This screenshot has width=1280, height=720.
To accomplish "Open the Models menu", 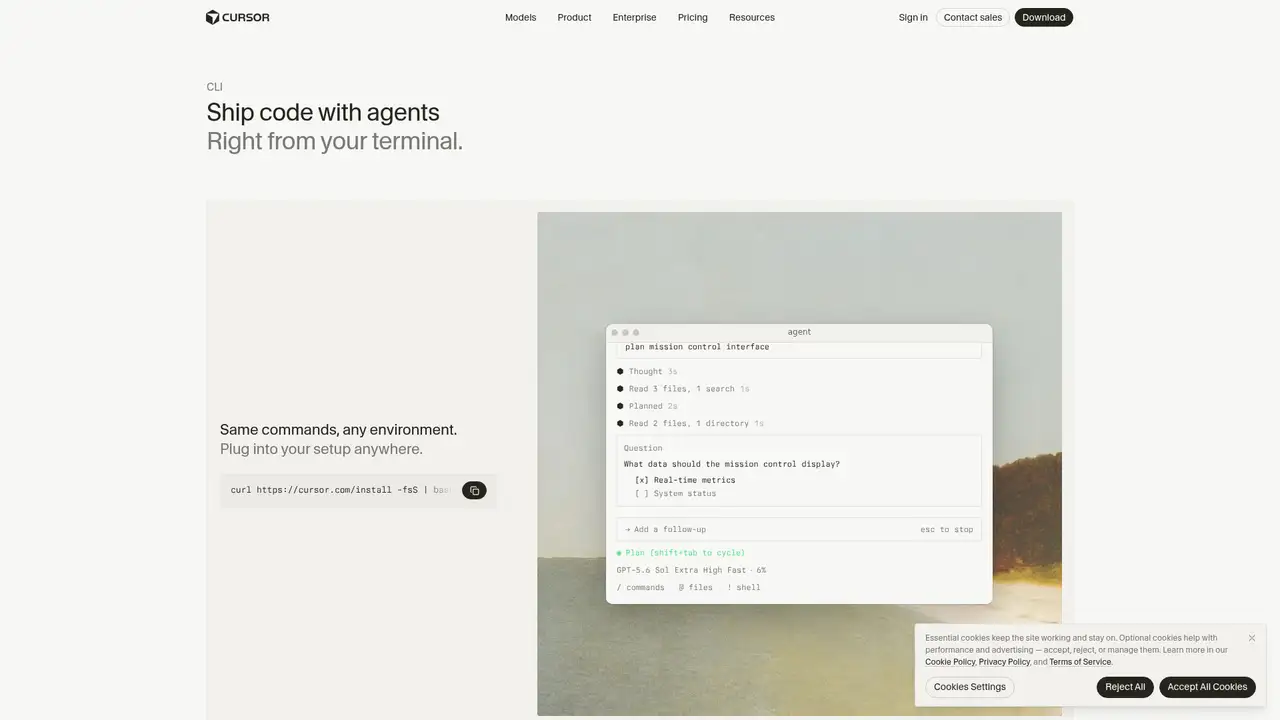I will point(520,17).
